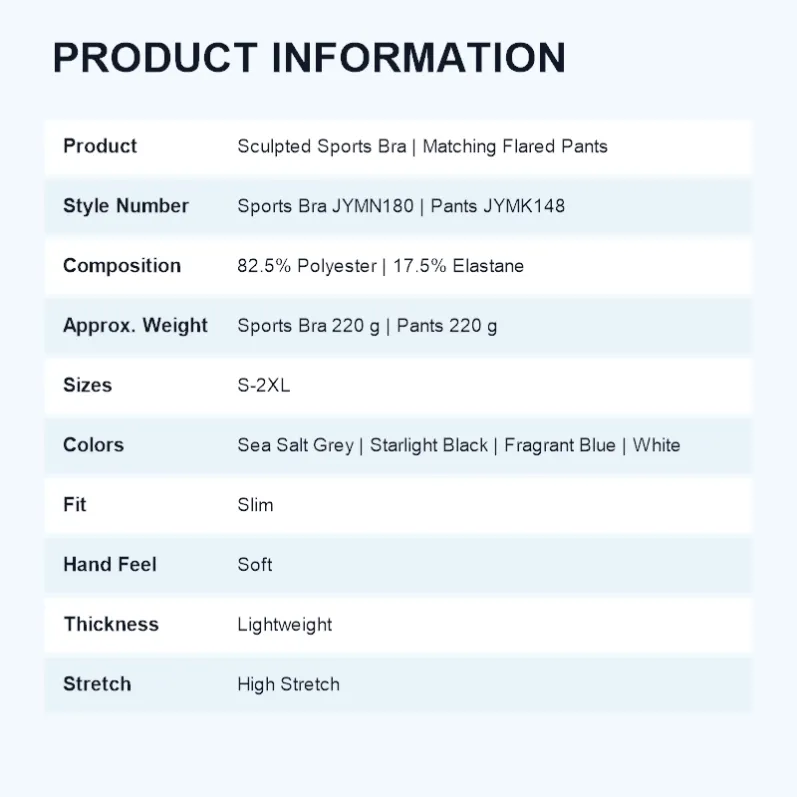This screenshot has height=797, width=797.
Task: Click 82.5% Polyester composition value
Action: pyautogui.click(x=307, y=266)
